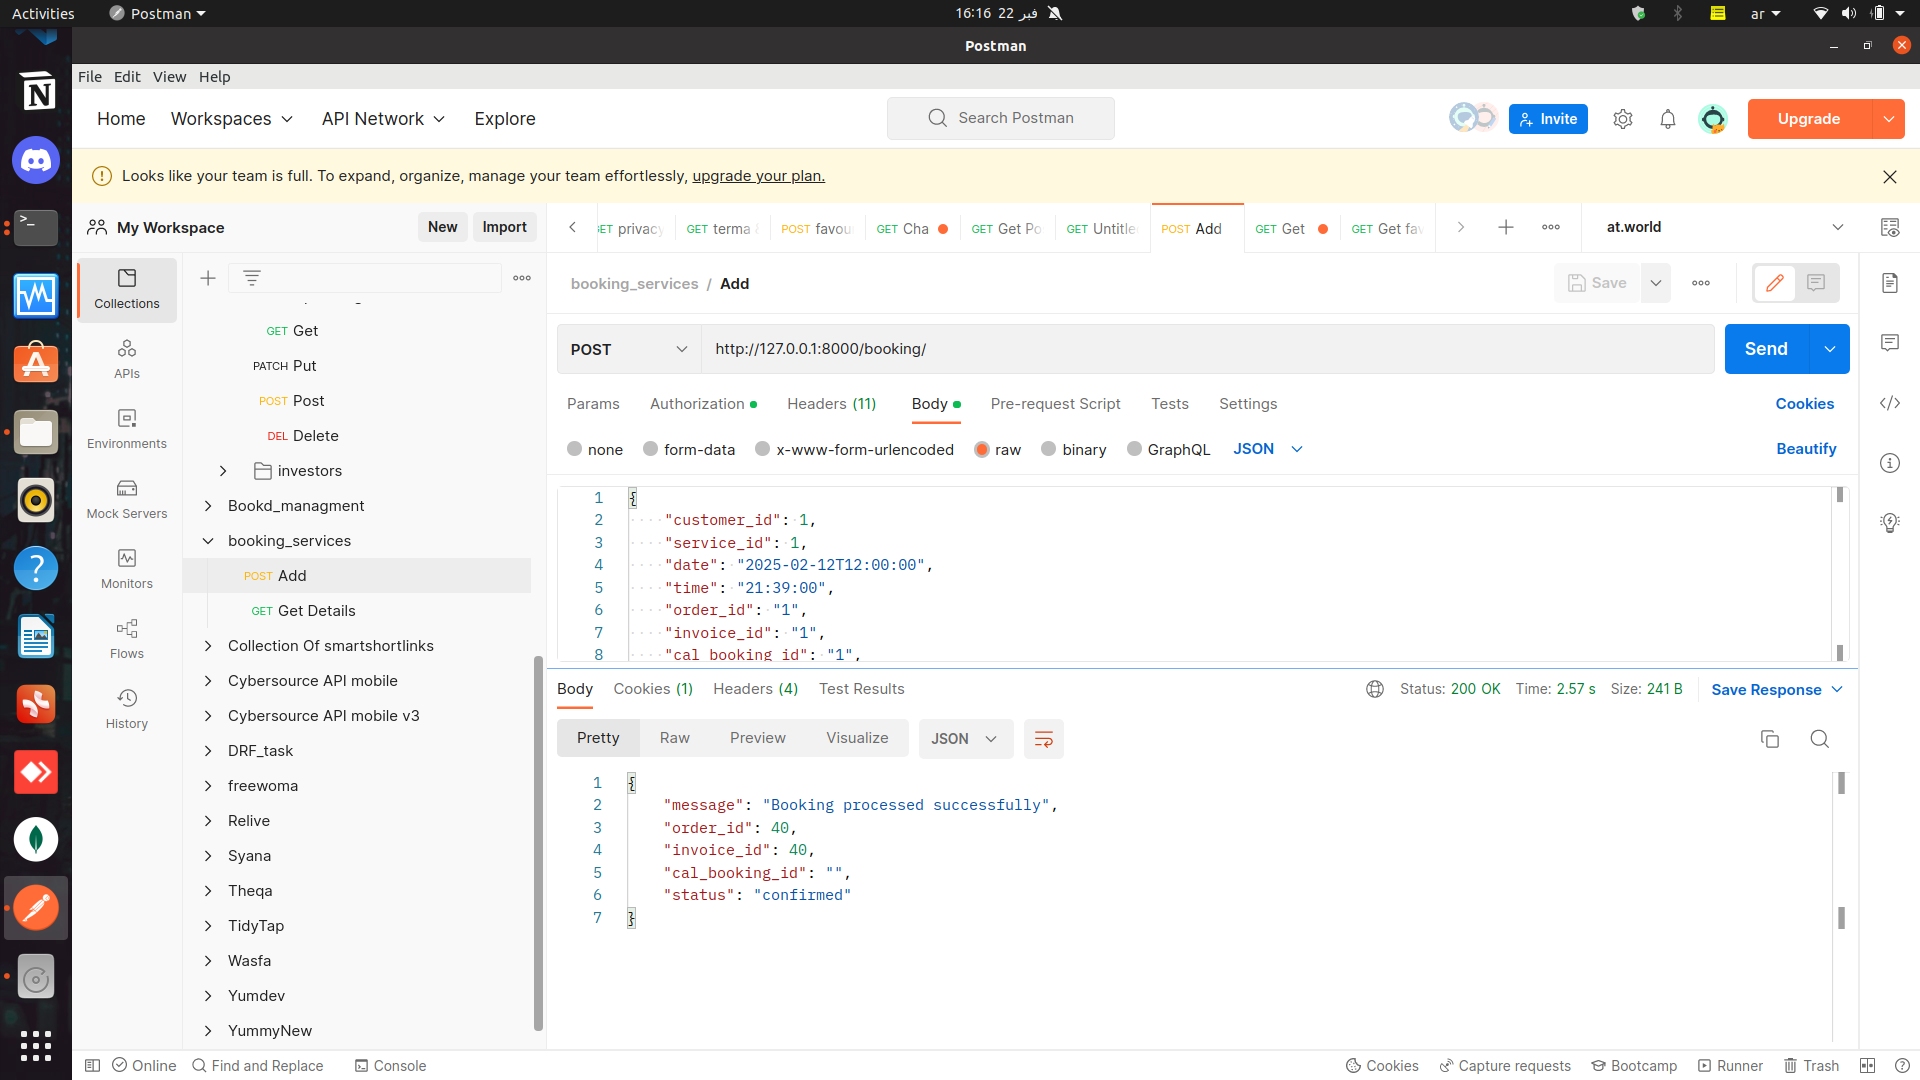Click the settings gear icon in header

pos(1623,119)
